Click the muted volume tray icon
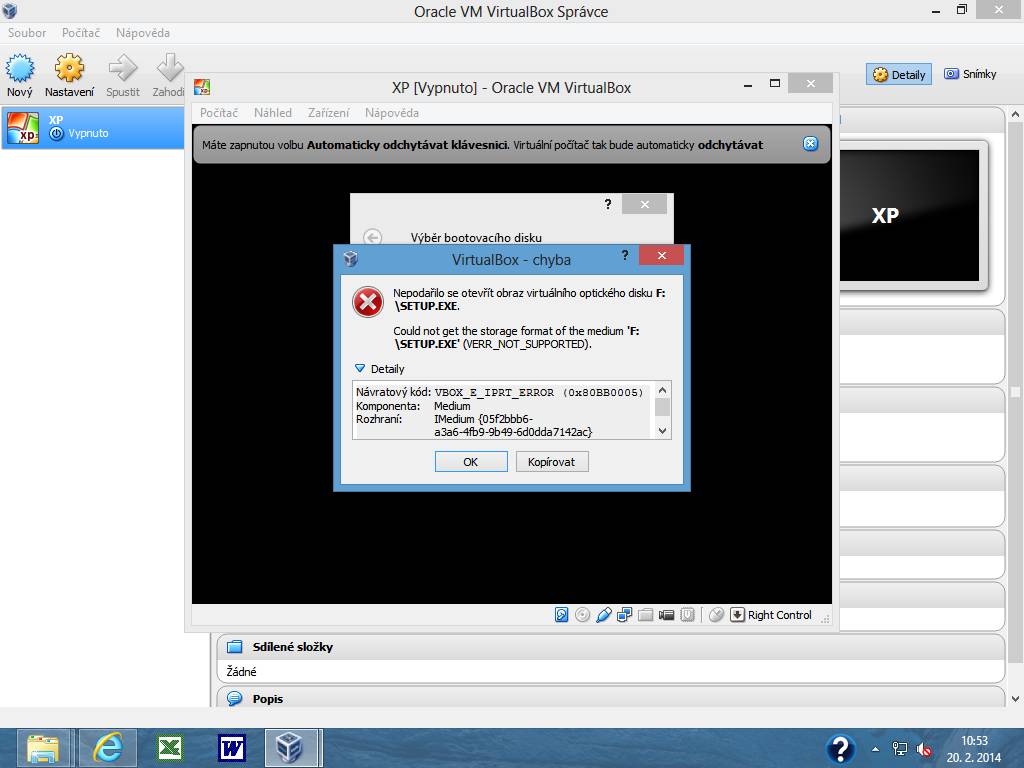This screenshot has width=1024, height=768. pyautogui.click(x=924, y=749)
